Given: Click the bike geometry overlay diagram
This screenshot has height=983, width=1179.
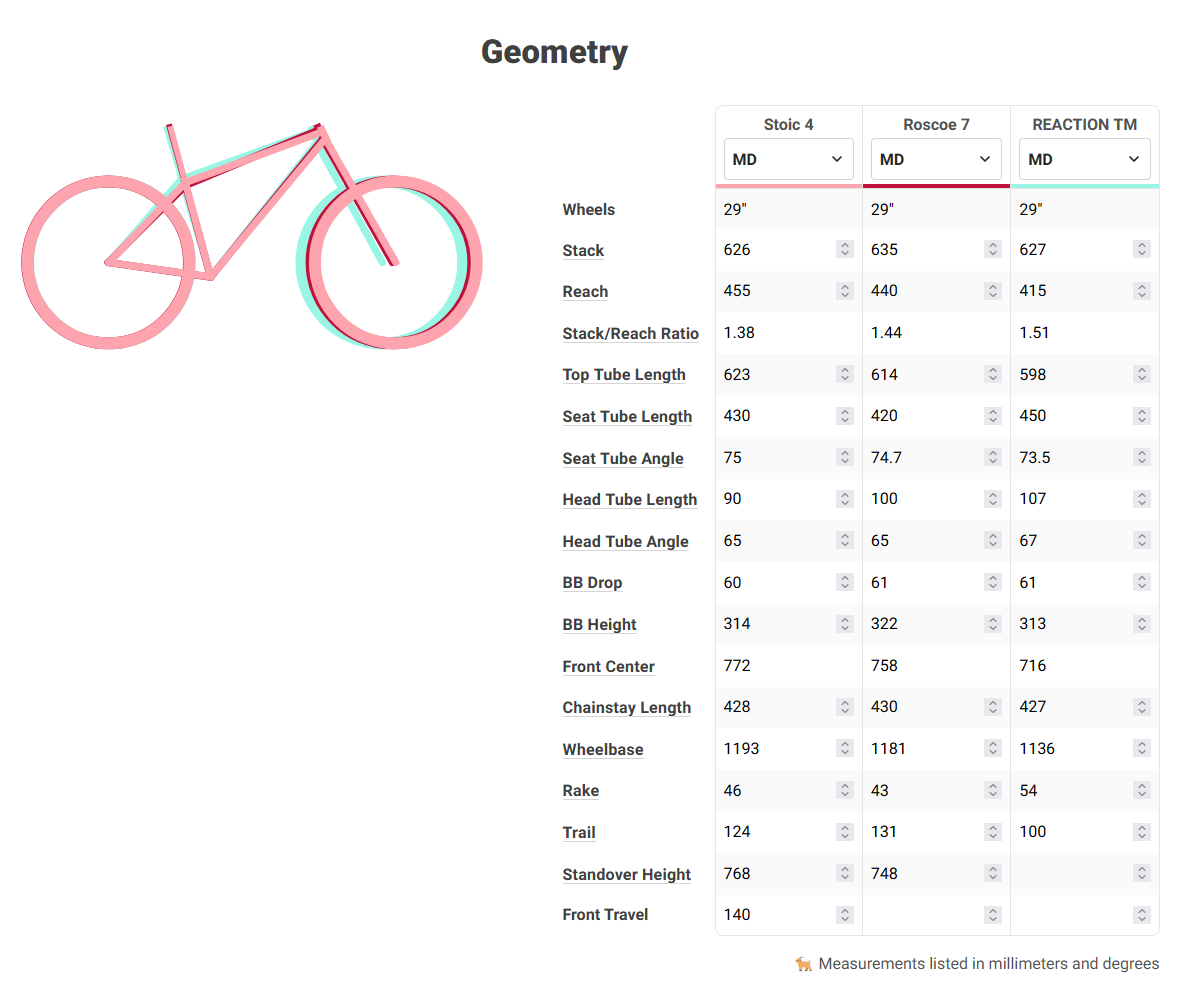Looking at the screenshot, I should click(252, 238).
